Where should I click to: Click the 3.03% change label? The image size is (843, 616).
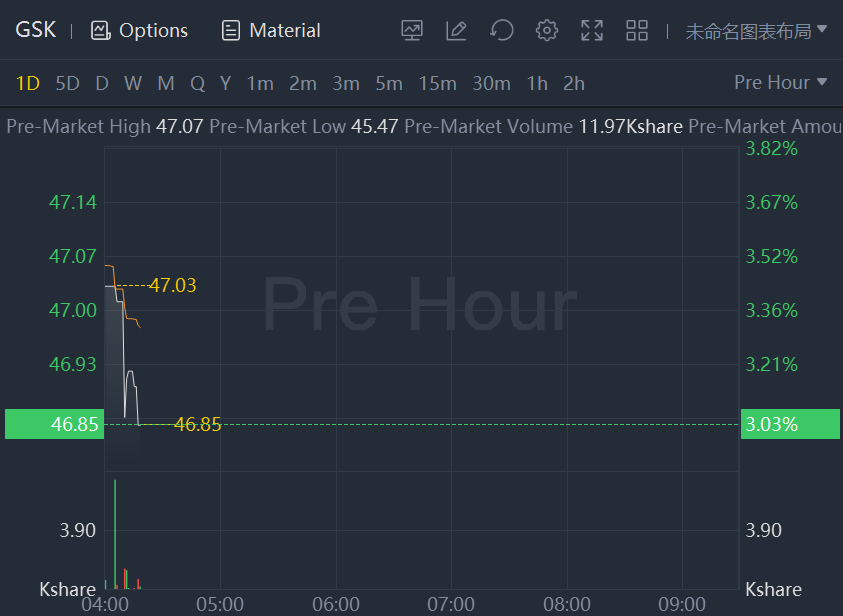coord(772,424)
